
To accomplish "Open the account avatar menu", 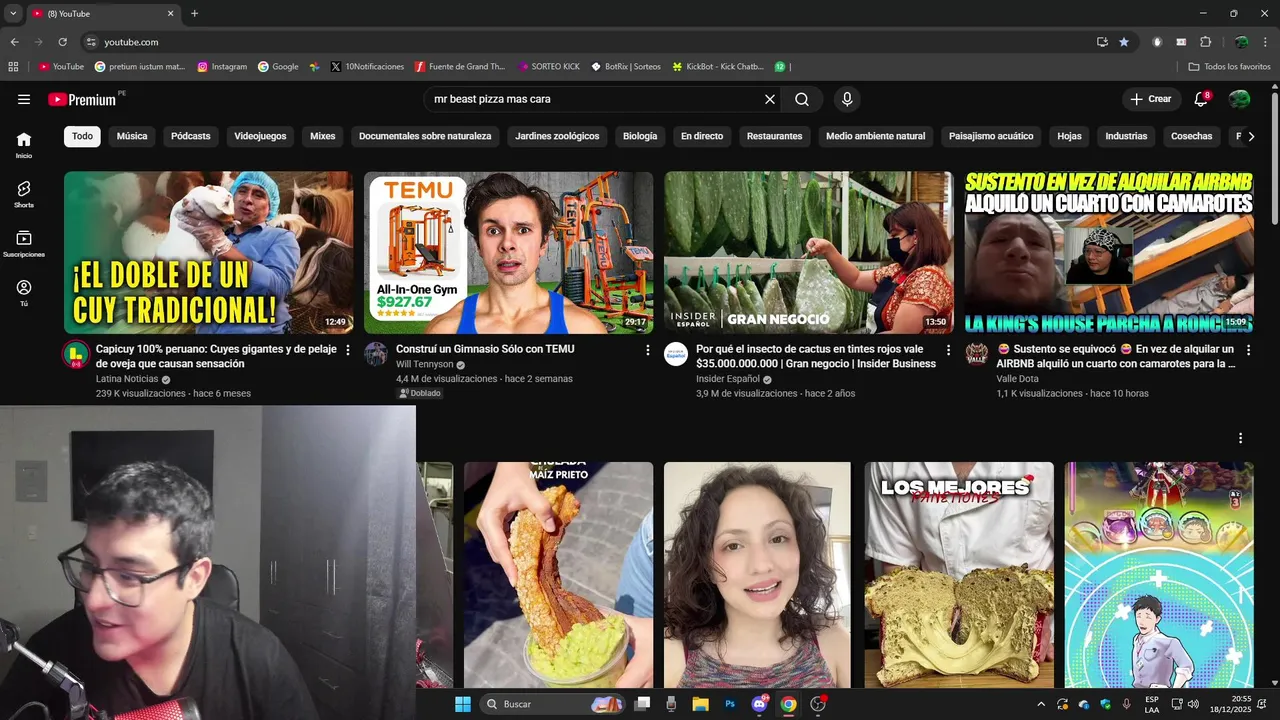I will point(1239,99).
